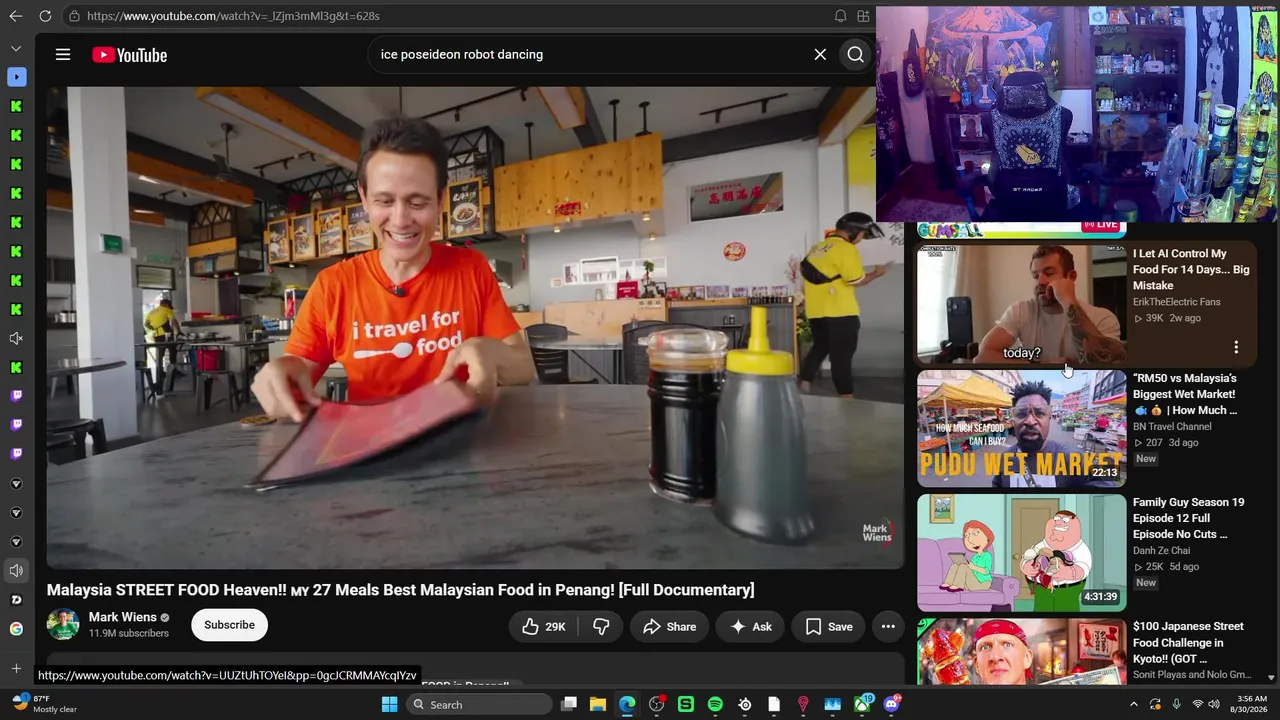Subscribe to Mark Wiens channel
This screenshot has height=720, width=1280.
pyautogui.click(x=229, y=625)
